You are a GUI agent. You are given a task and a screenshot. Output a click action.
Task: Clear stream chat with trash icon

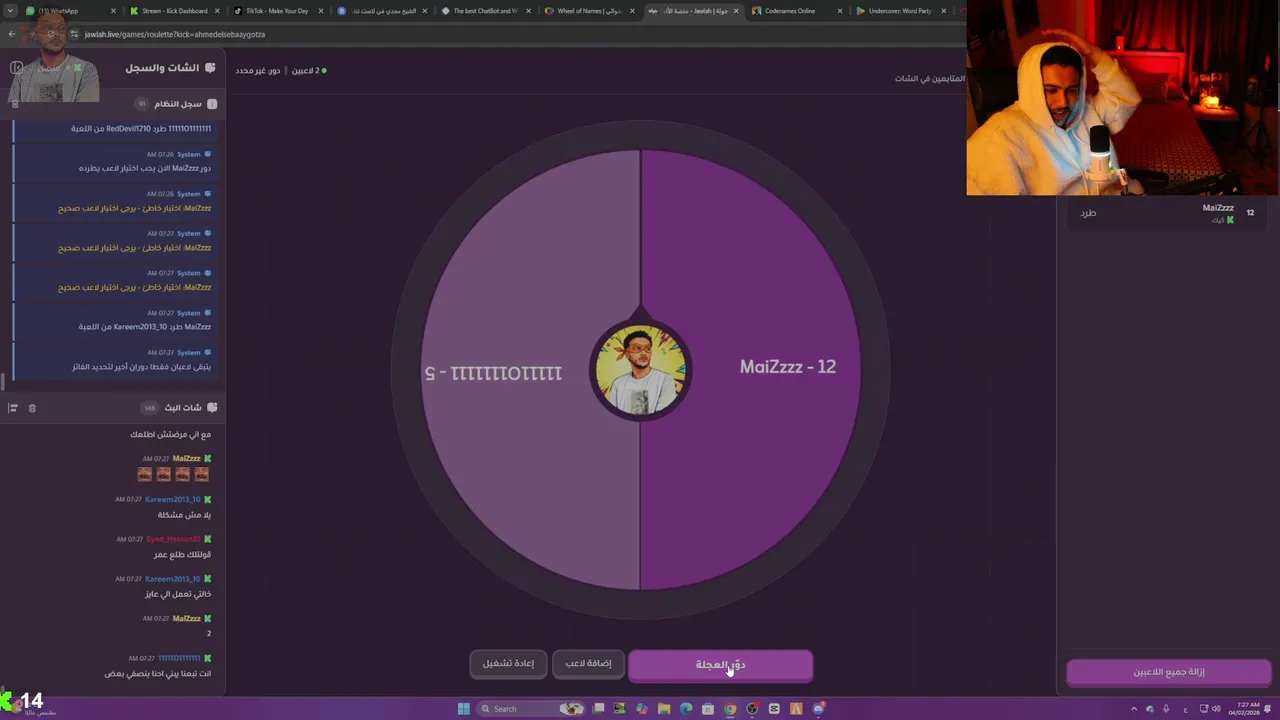pyautogui.click(x=32, y=408)
